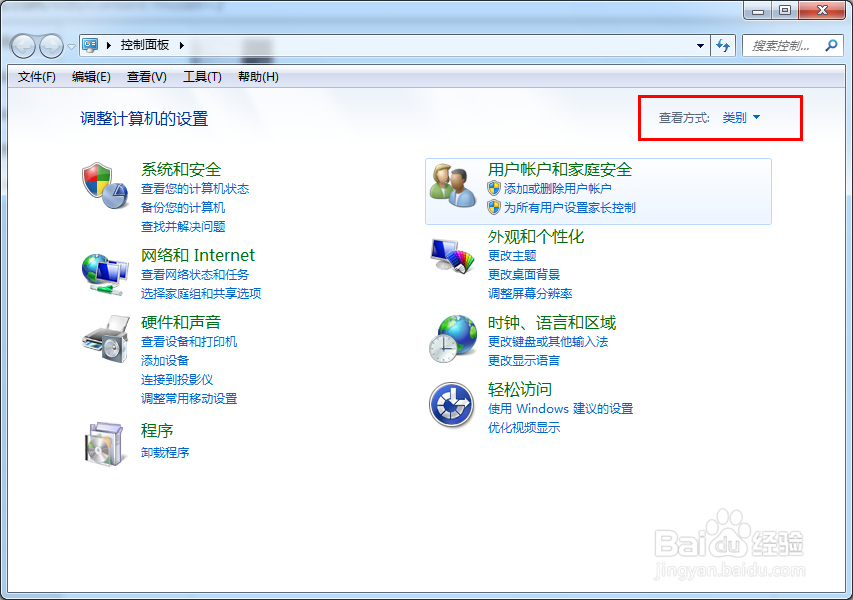
Task: Expand the address bar history dropdown arrow
Action: pos(701,46)
